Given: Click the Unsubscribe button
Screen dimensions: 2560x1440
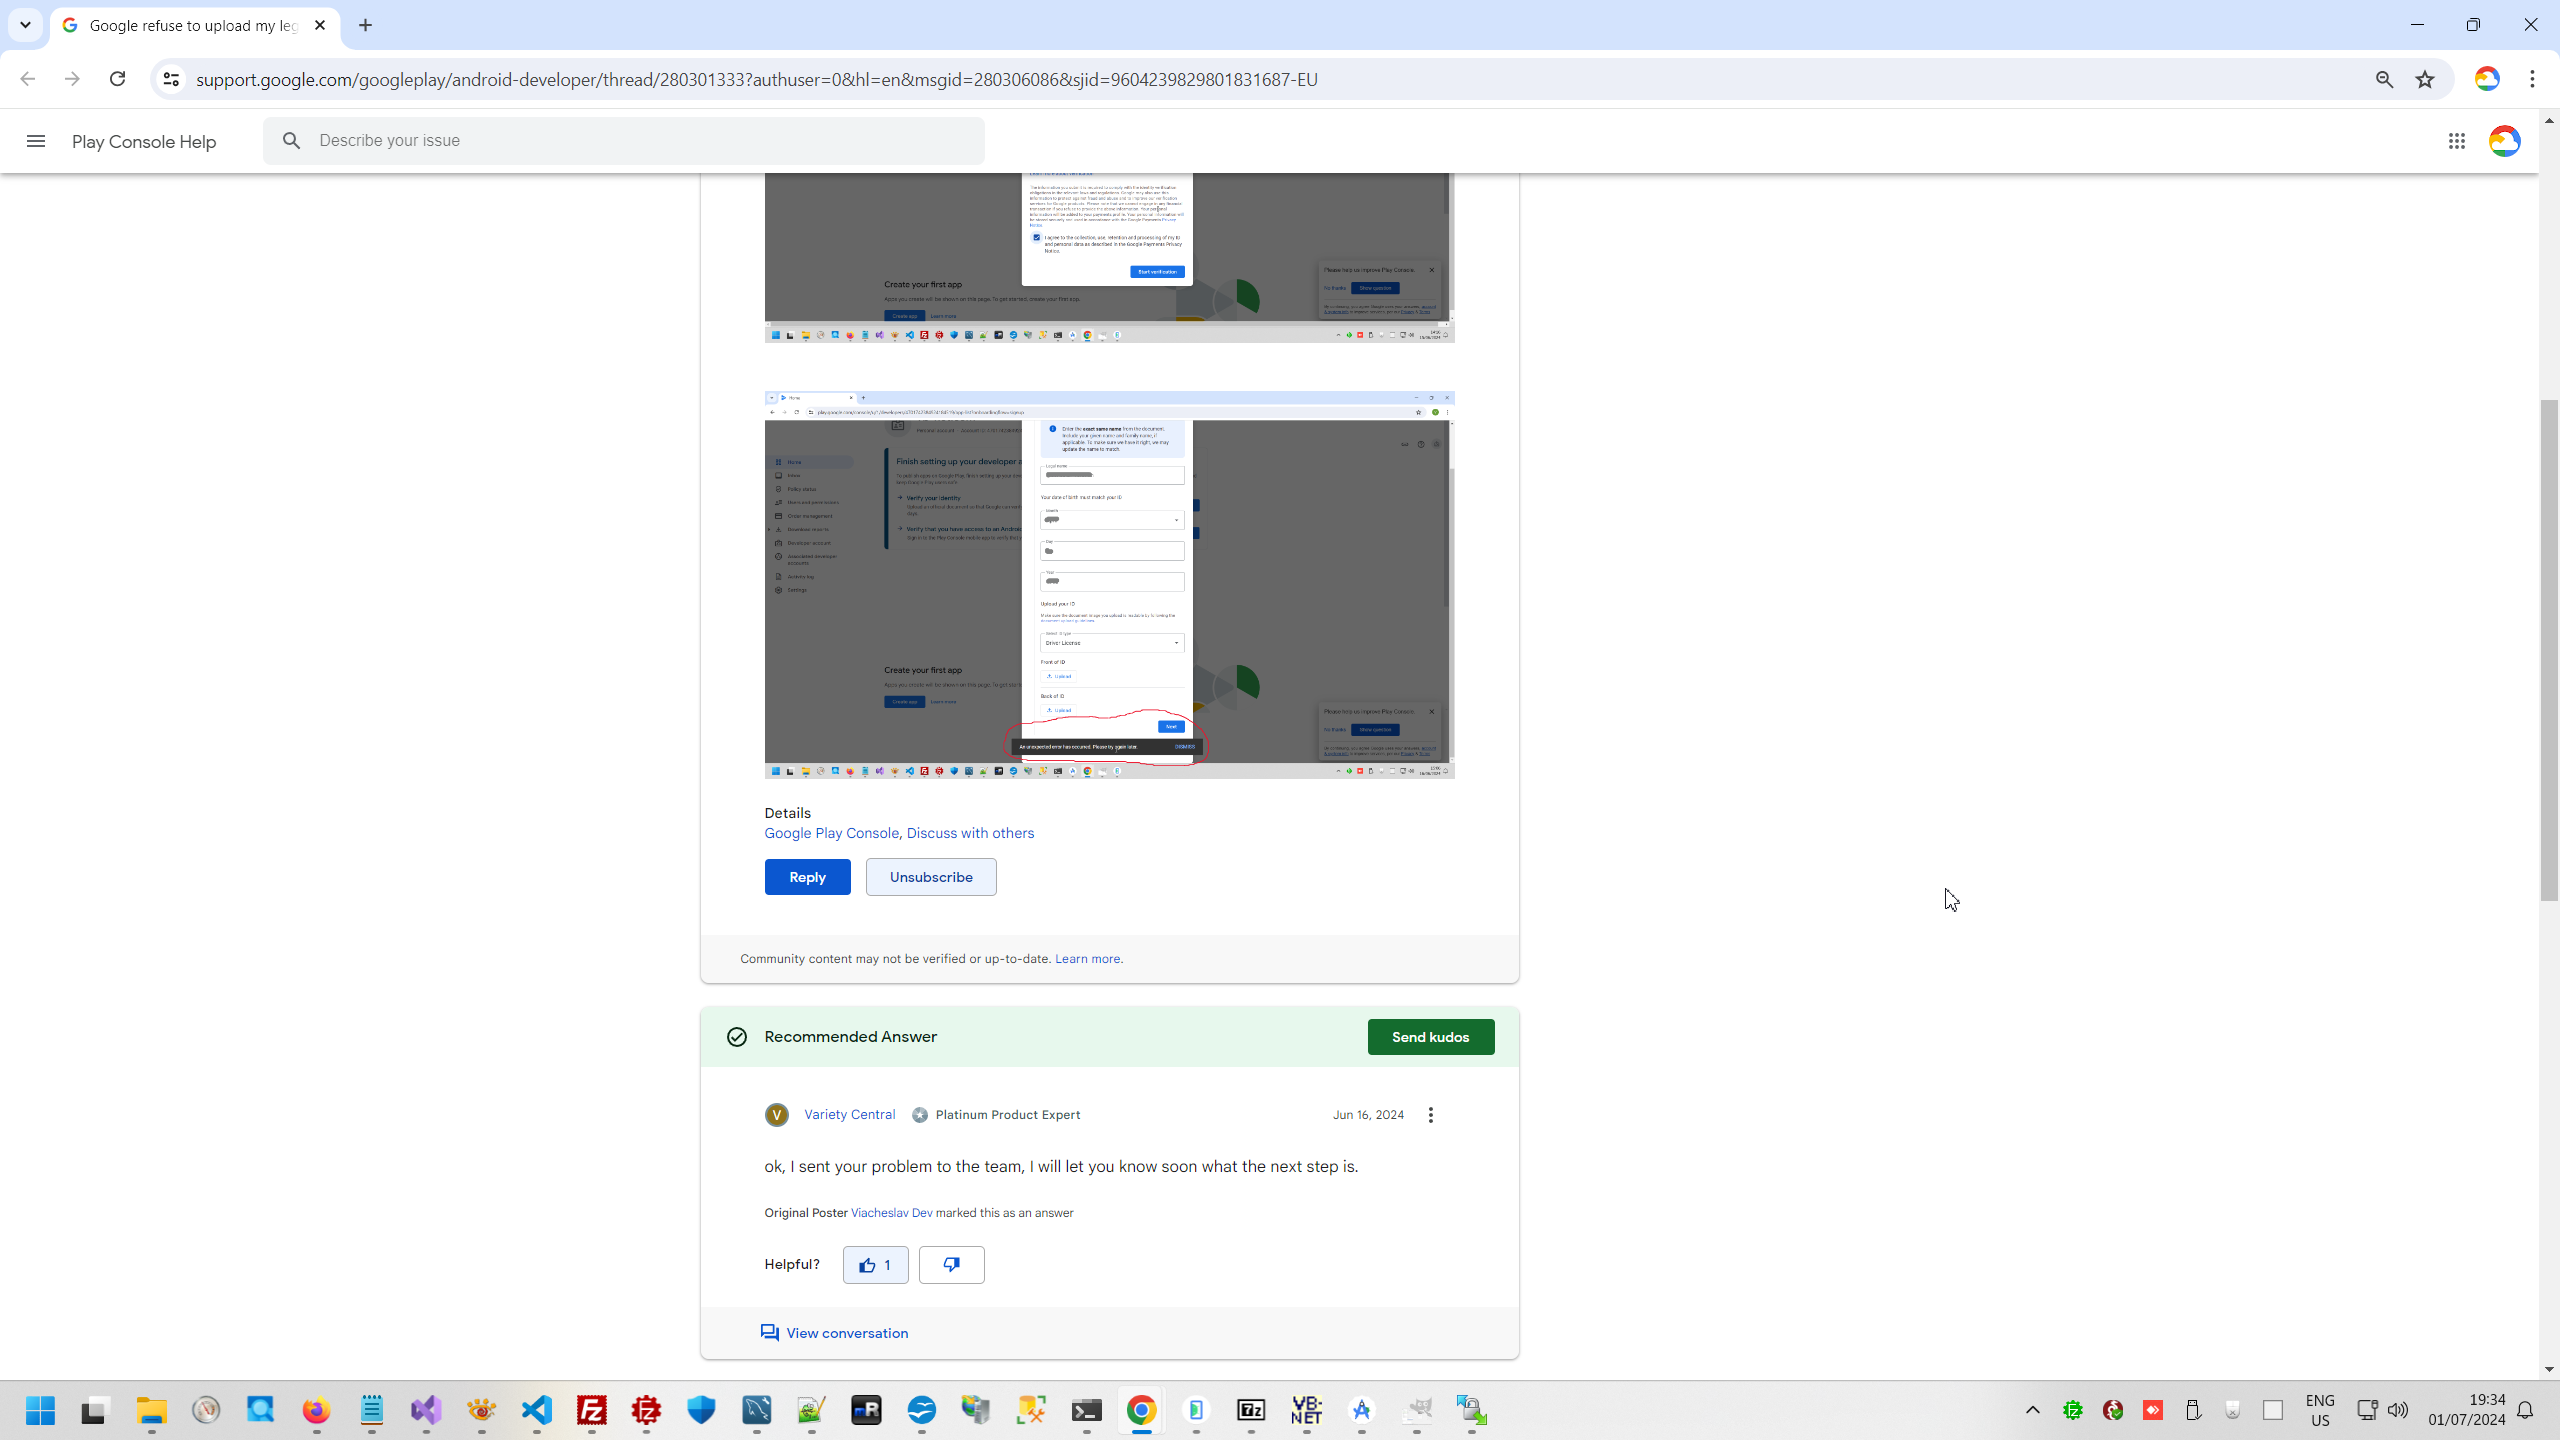Looking at the screenshot, I should pyautogui.click(x=930, y=877).
